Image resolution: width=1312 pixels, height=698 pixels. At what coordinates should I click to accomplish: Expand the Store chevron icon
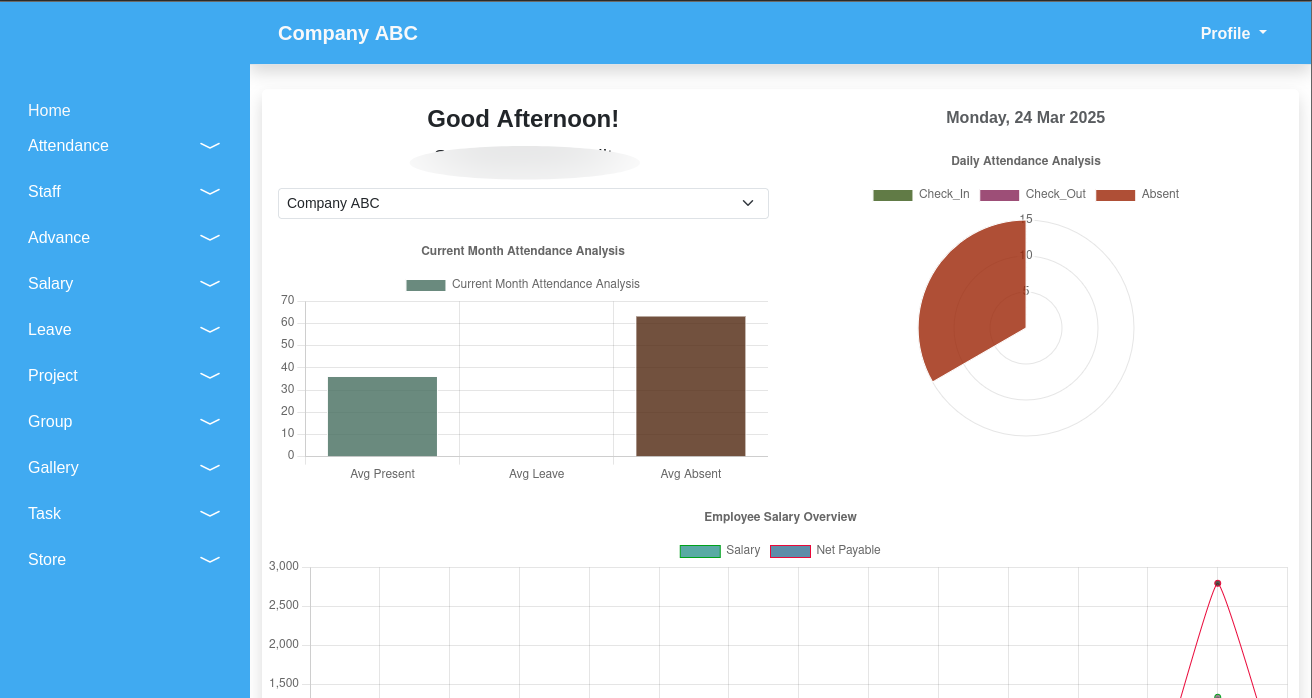210,560
